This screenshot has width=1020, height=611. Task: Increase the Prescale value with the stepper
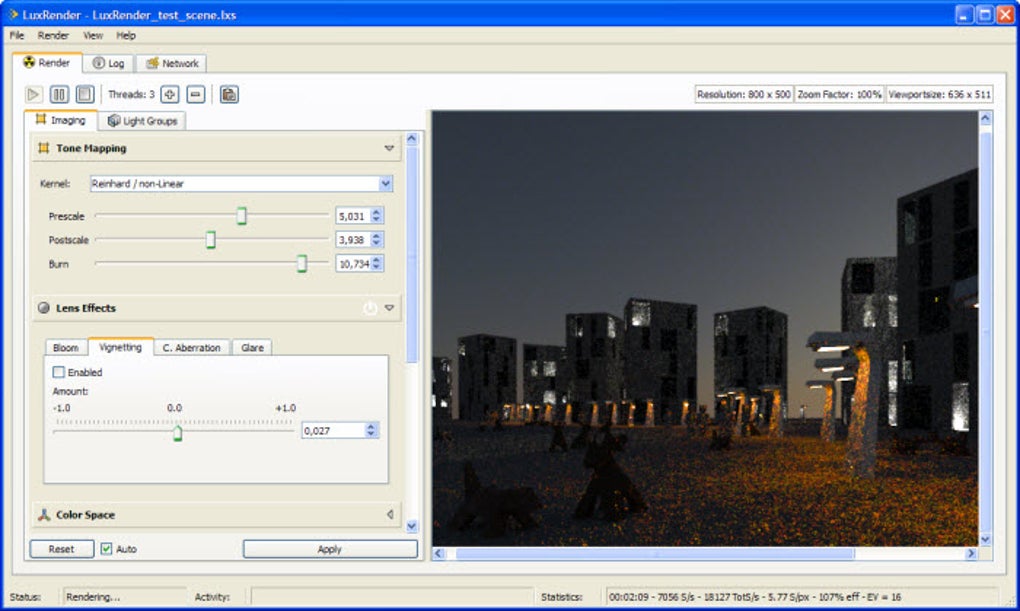[374, 210]
